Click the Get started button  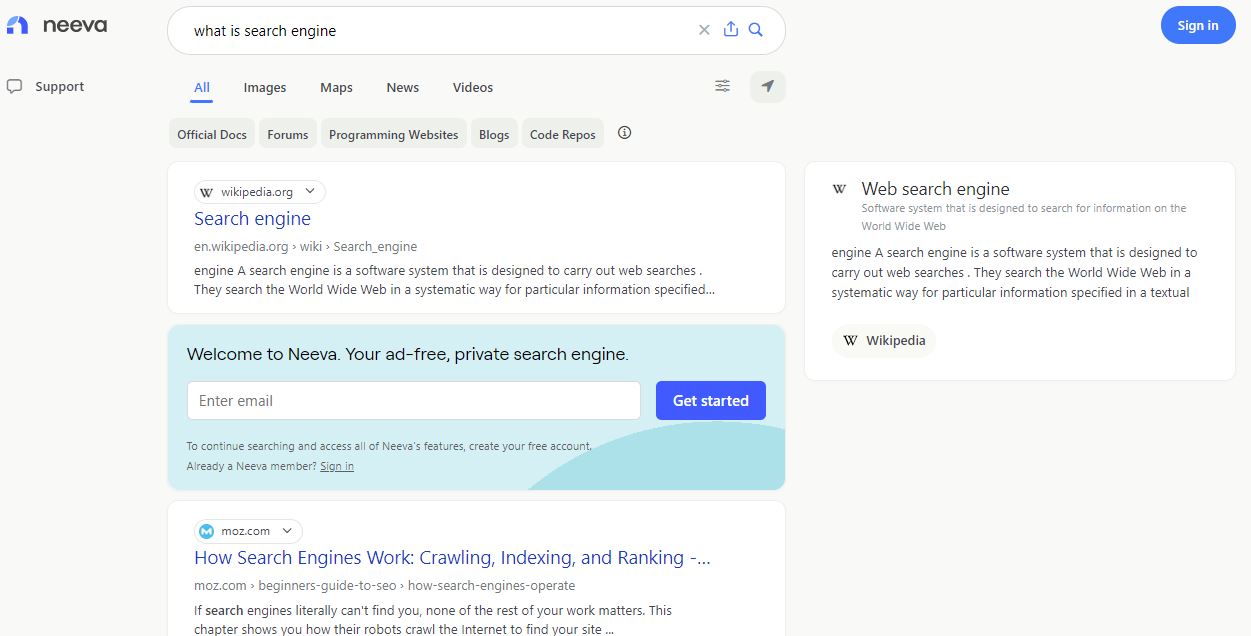pos(711,400)
